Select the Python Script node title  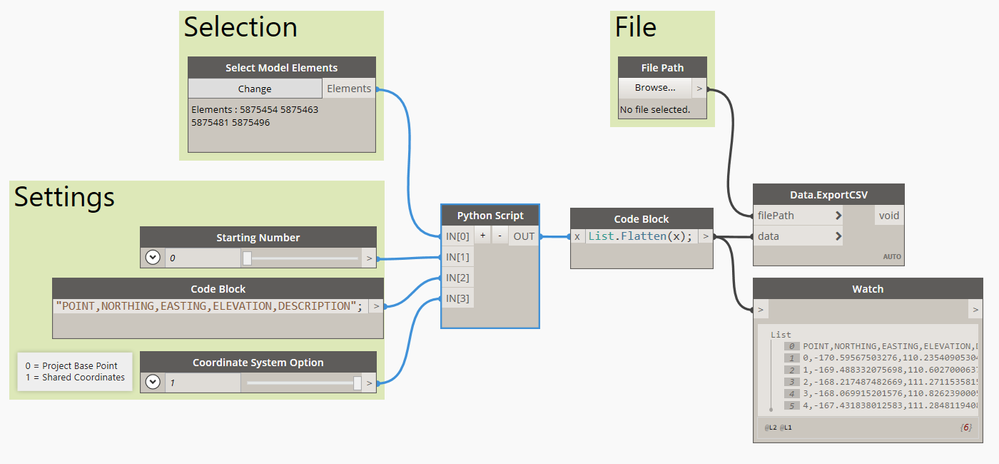(x=490, y=215)
